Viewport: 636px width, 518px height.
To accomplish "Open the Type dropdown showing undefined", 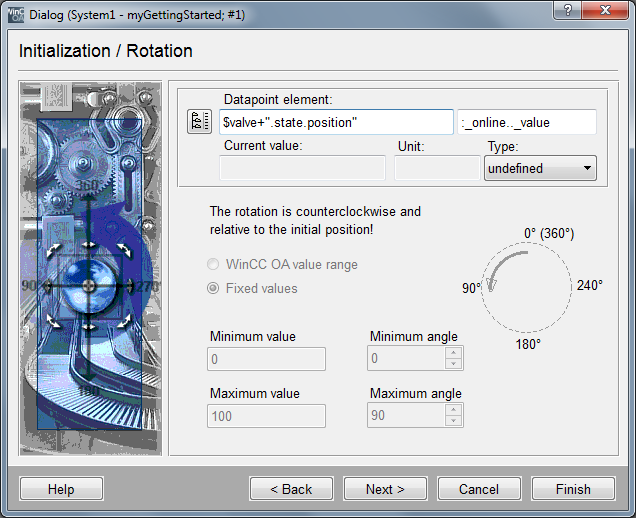I will [x=540, y=169].
